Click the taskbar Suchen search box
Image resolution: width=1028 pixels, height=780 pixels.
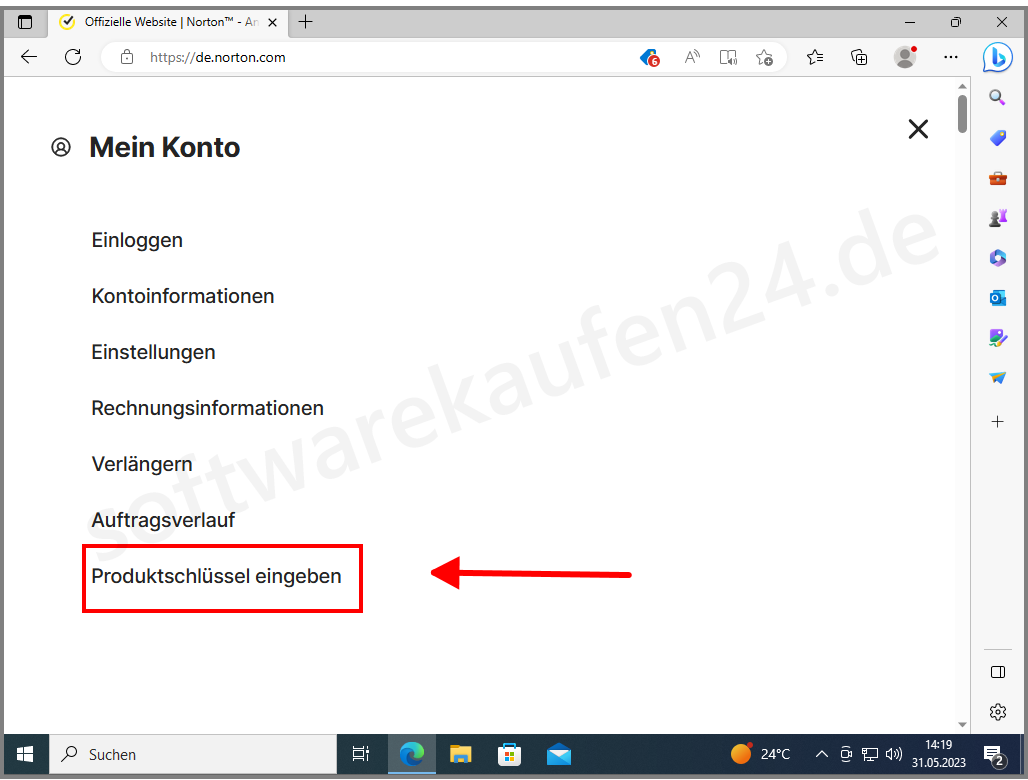193,754
